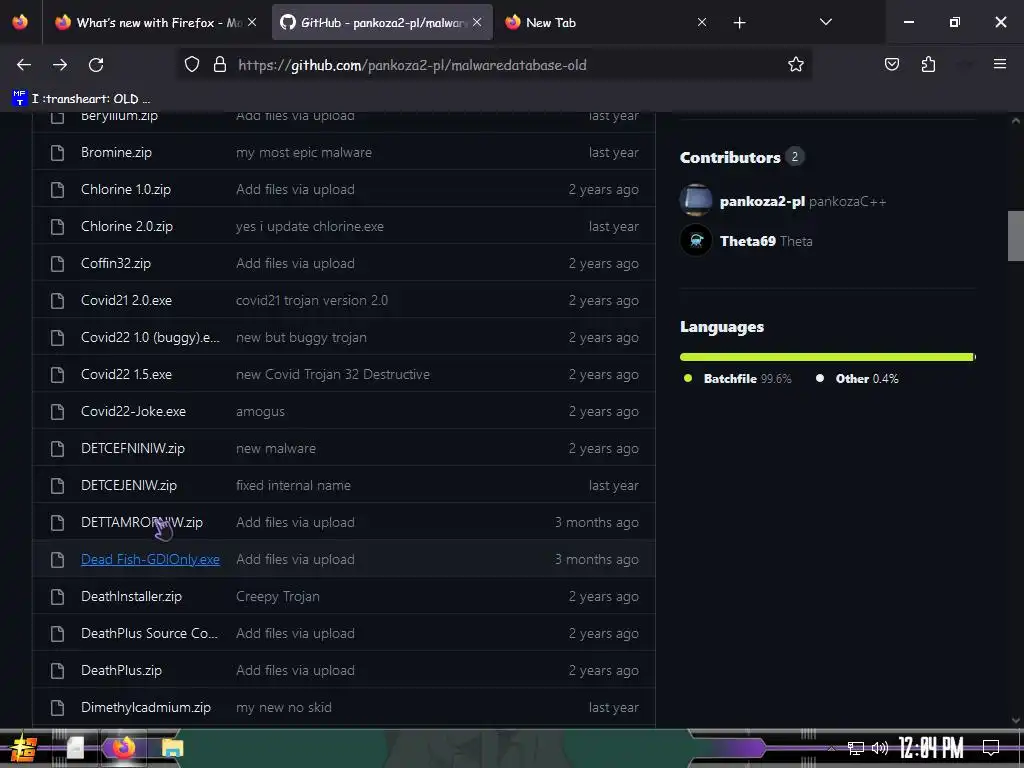The image size is (1024, 768).
Task: Click the Batchfile language bar
Action: (x=826, y=357)
